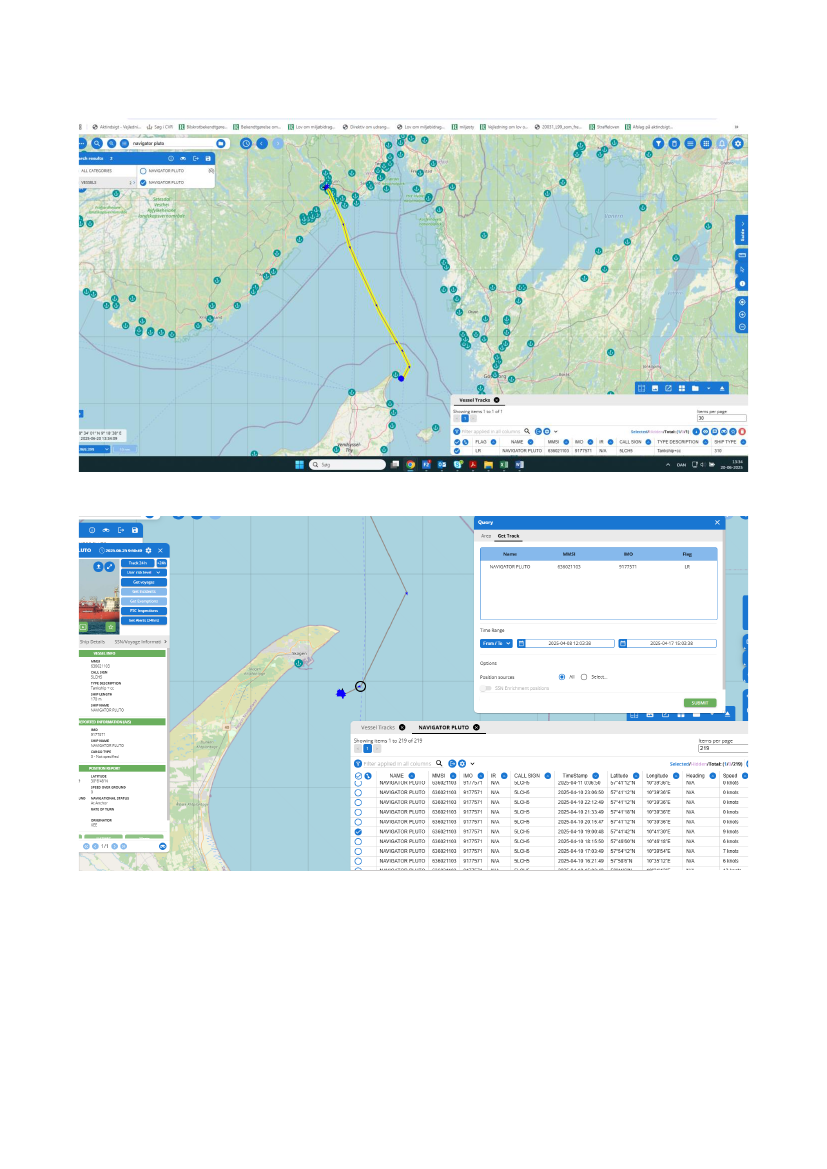
Task: Click the notification bell icon in top toolbar
Action: [722, 143]
